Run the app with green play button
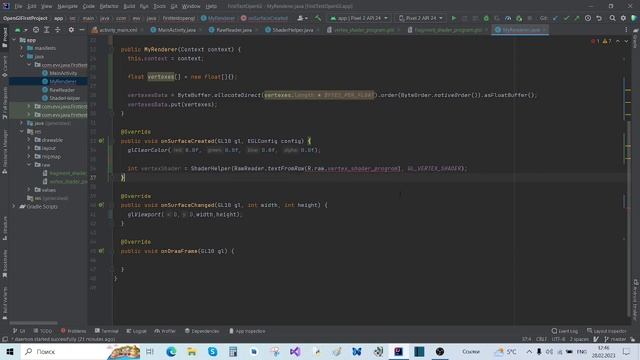Image resolution: width=640 pixels, height=360 pixels. (454, 18)
